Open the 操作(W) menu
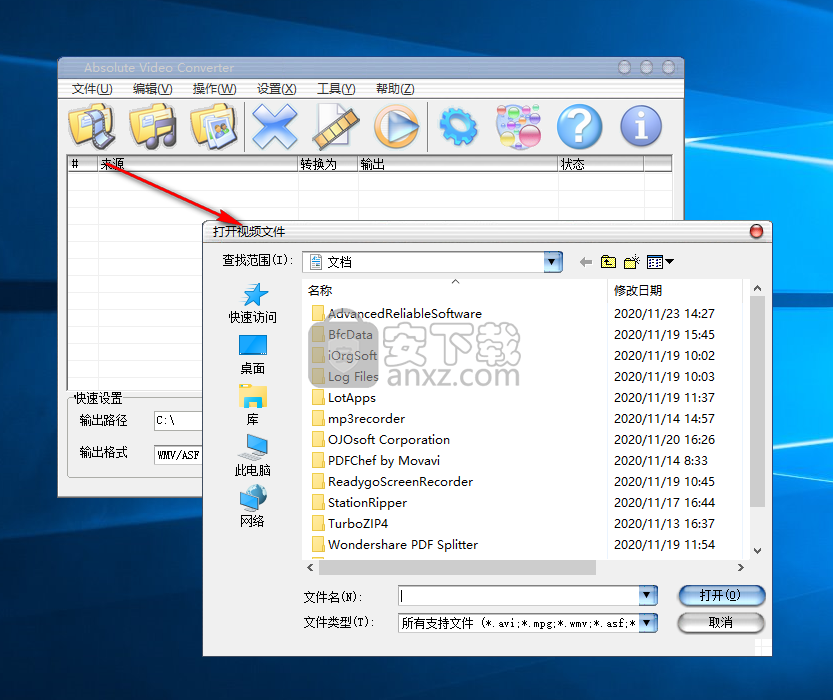 (x=214, y=89)
